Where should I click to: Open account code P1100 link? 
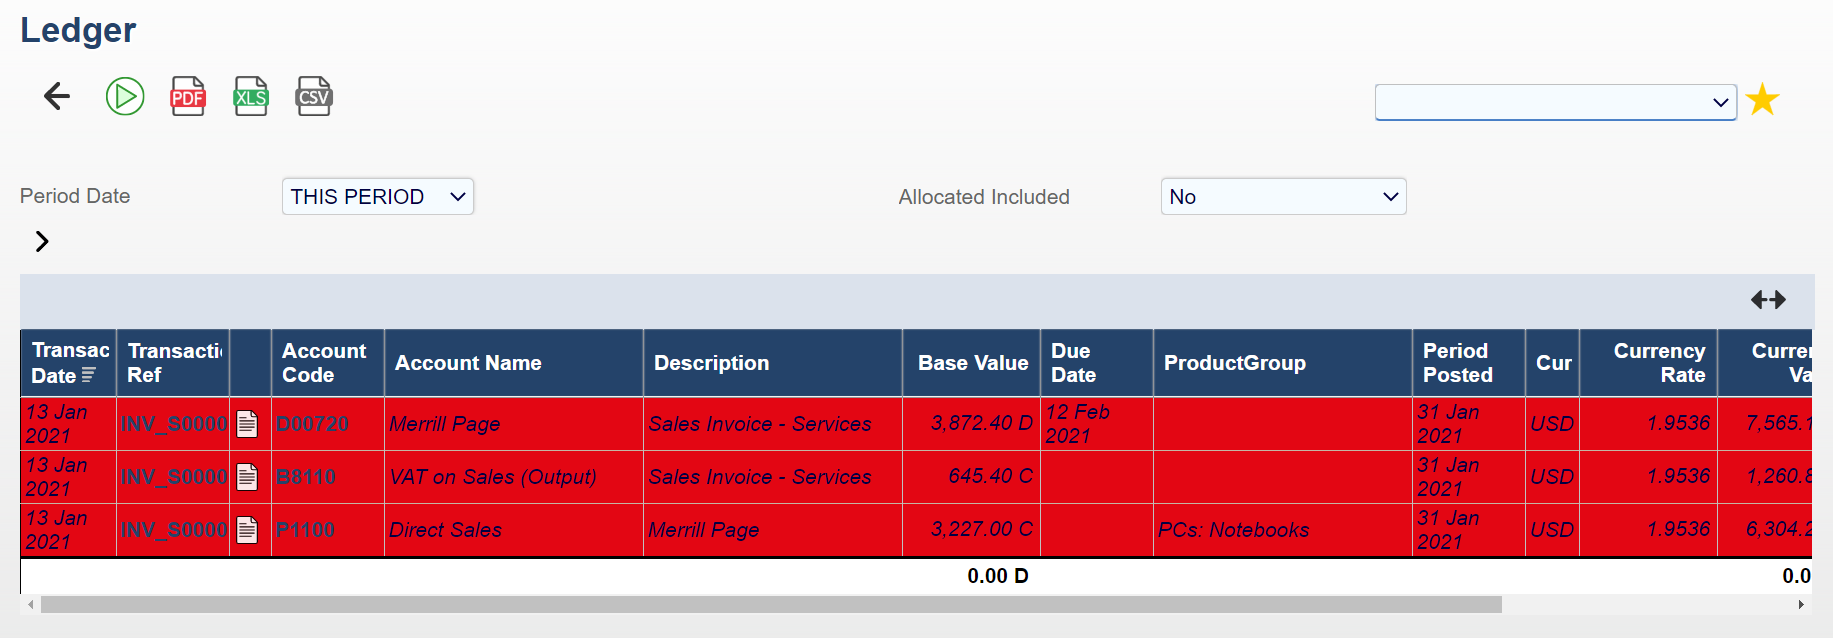[x=305, y=530]
